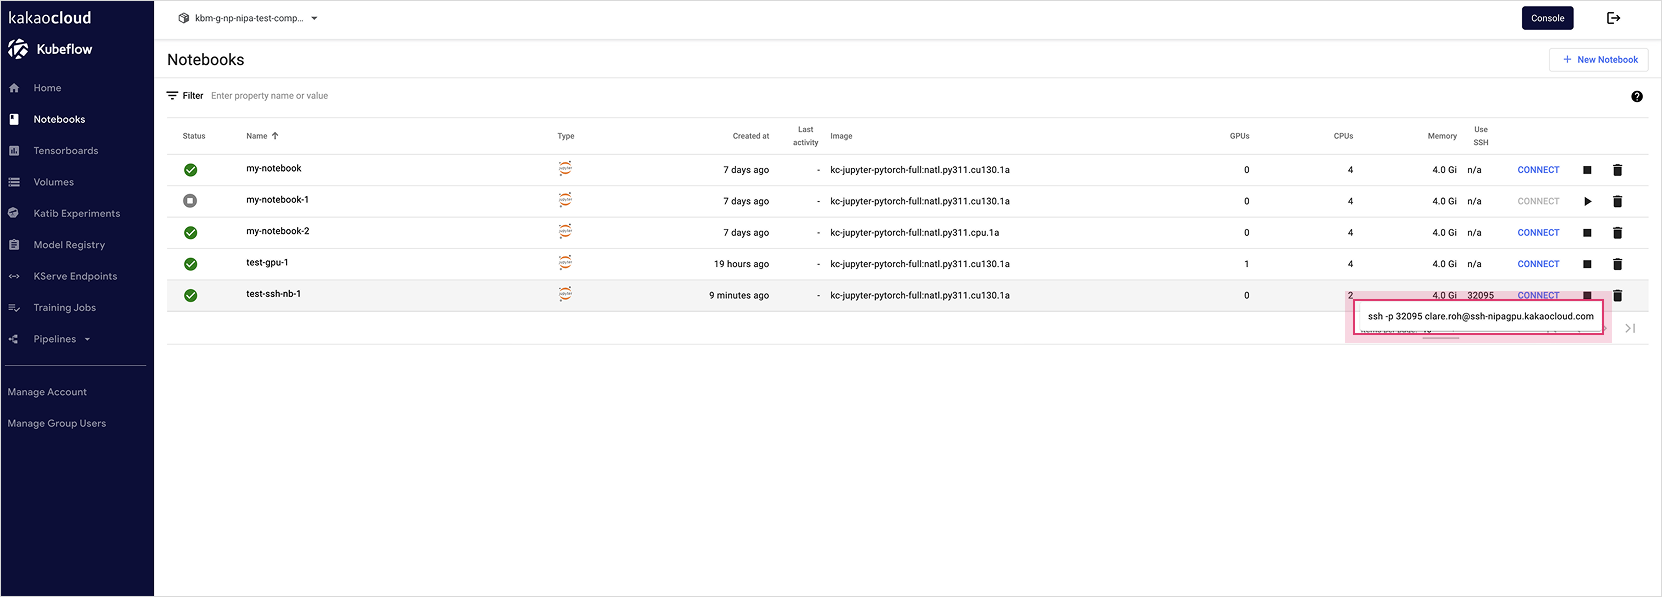The image size is (1662, 597).
Task: Expand the Pipelines menu
Action: [60, 339]
